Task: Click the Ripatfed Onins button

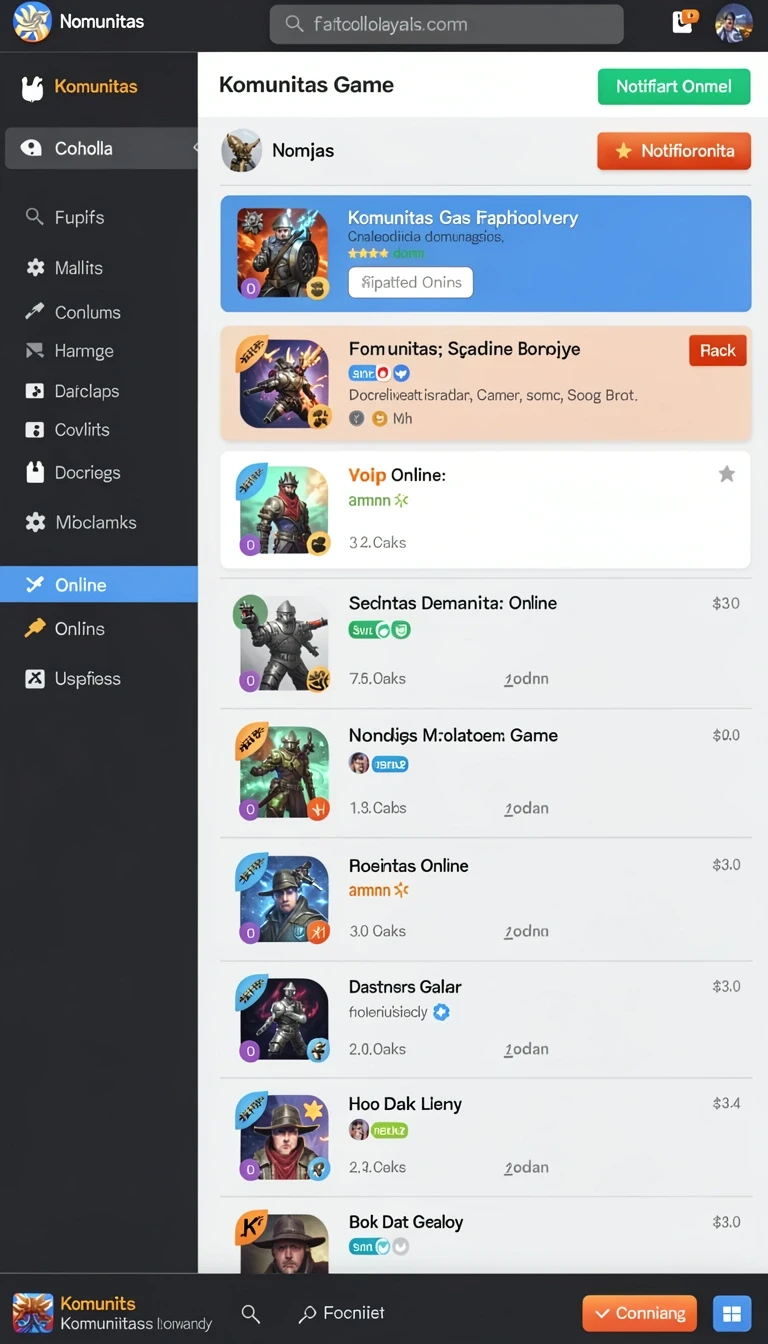Action: point(410,282)
